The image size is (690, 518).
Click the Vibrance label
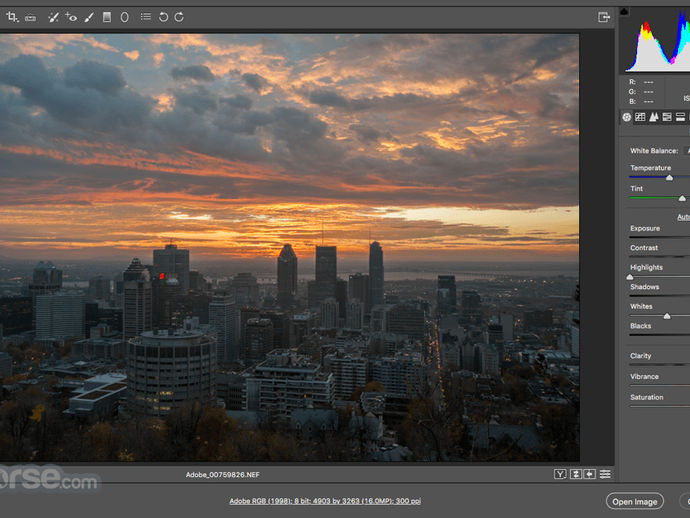click(644, 377)
